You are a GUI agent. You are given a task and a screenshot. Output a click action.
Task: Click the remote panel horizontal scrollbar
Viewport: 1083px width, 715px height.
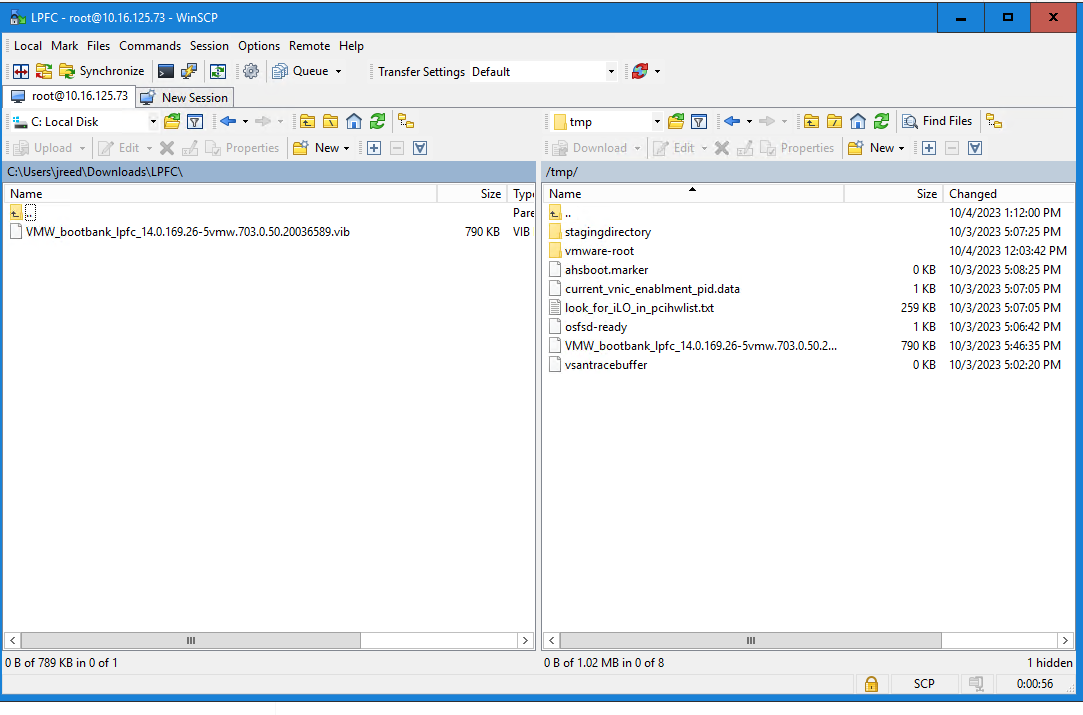click(750, 640)
